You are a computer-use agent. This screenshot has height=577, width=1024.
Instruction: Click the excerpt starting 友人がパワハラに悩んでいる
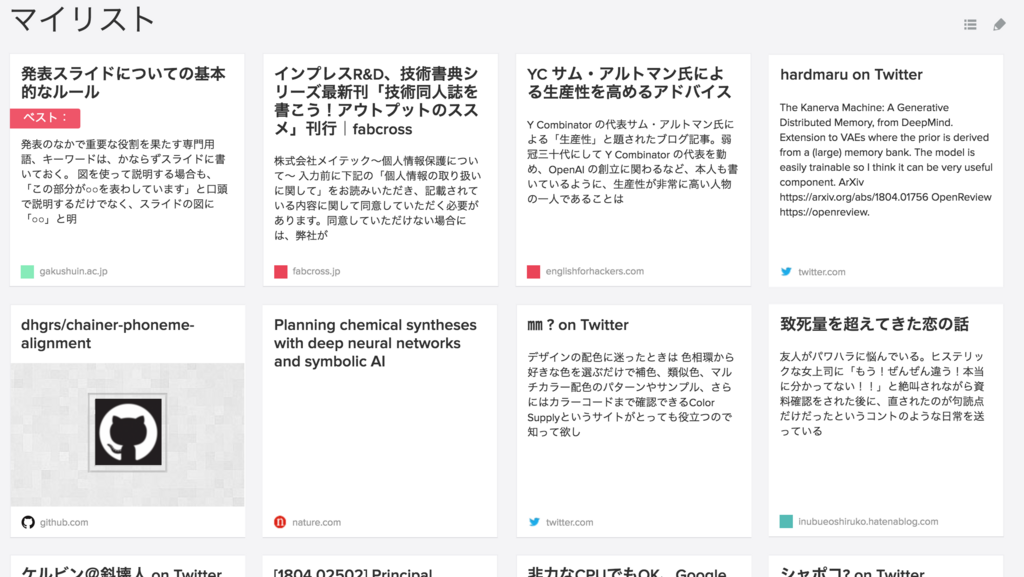882,394
